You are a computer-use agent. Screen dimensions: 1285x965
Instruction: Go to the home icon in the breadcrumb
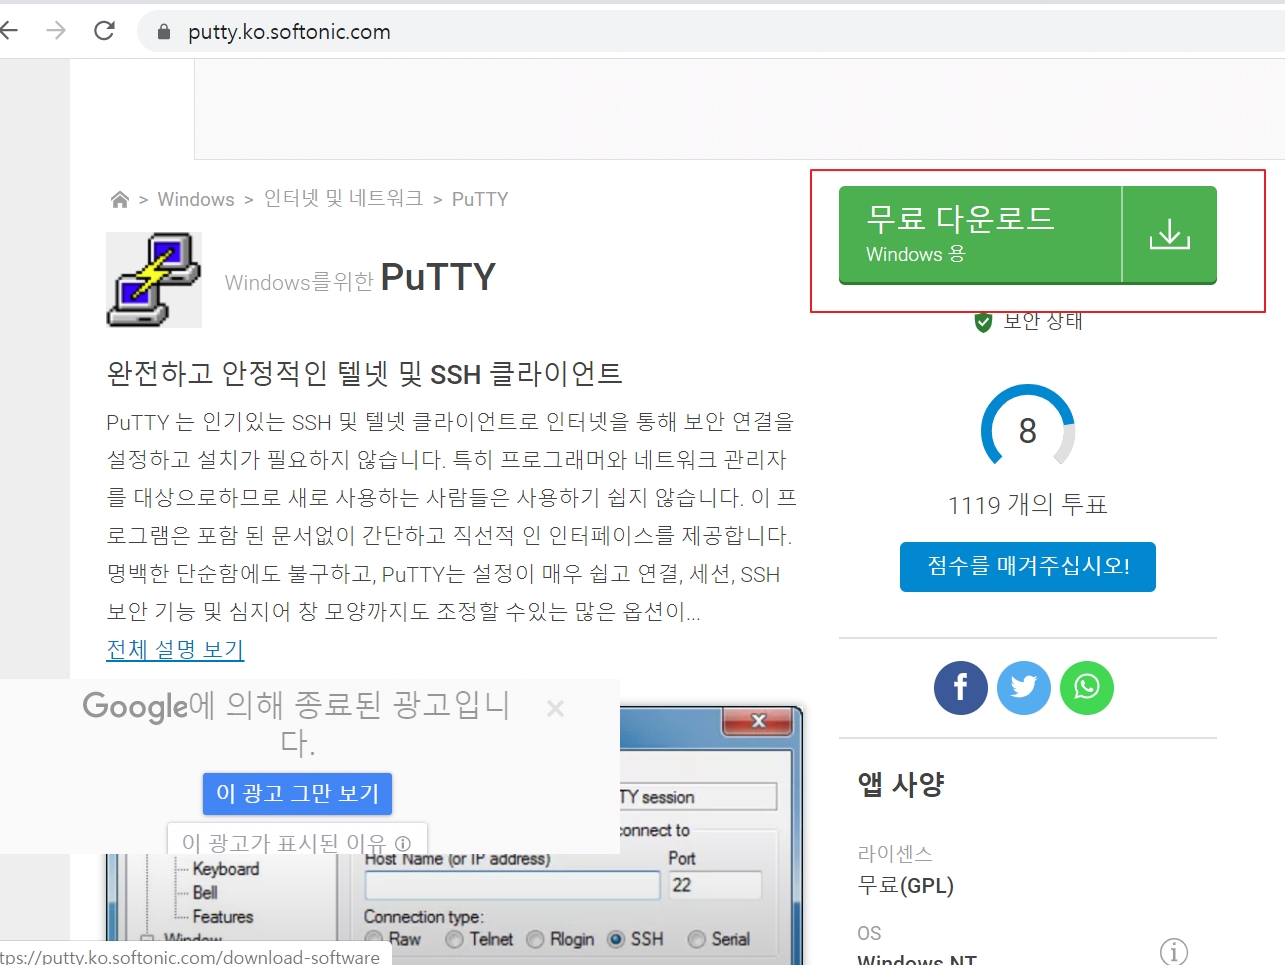coord(120,199)
